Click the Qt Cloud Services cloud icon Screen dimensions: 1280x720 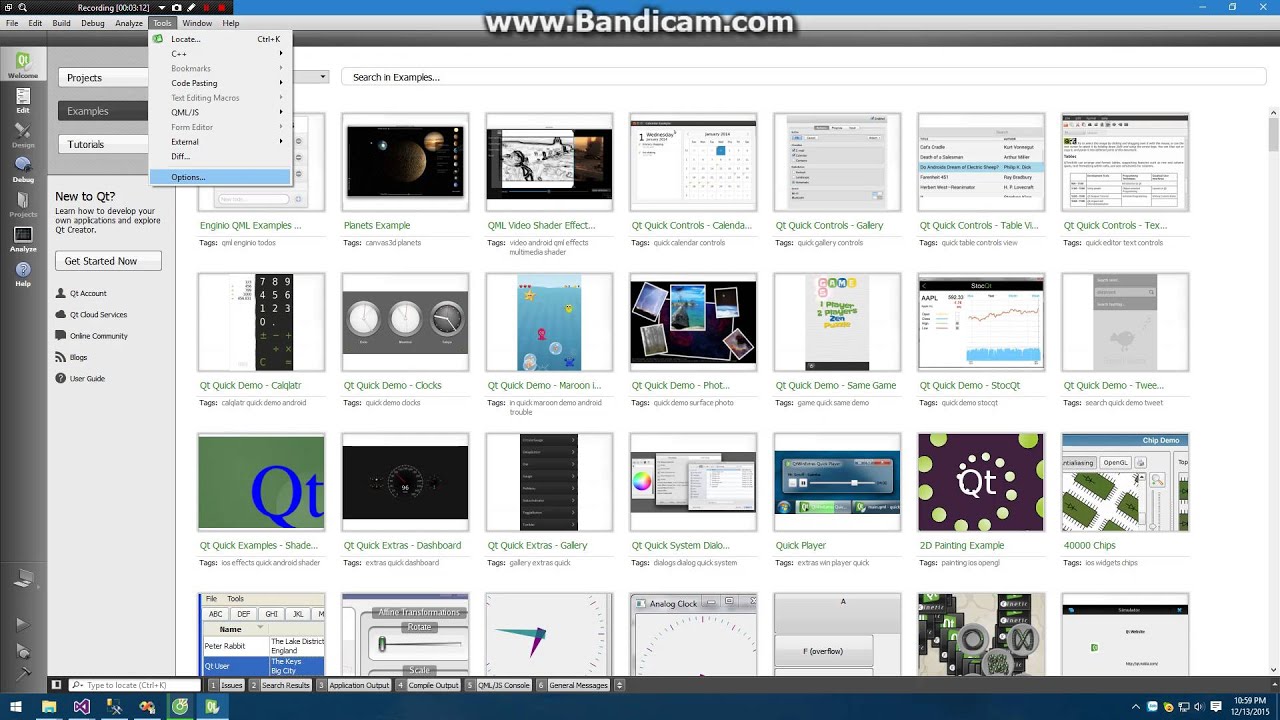pos(61,314)
